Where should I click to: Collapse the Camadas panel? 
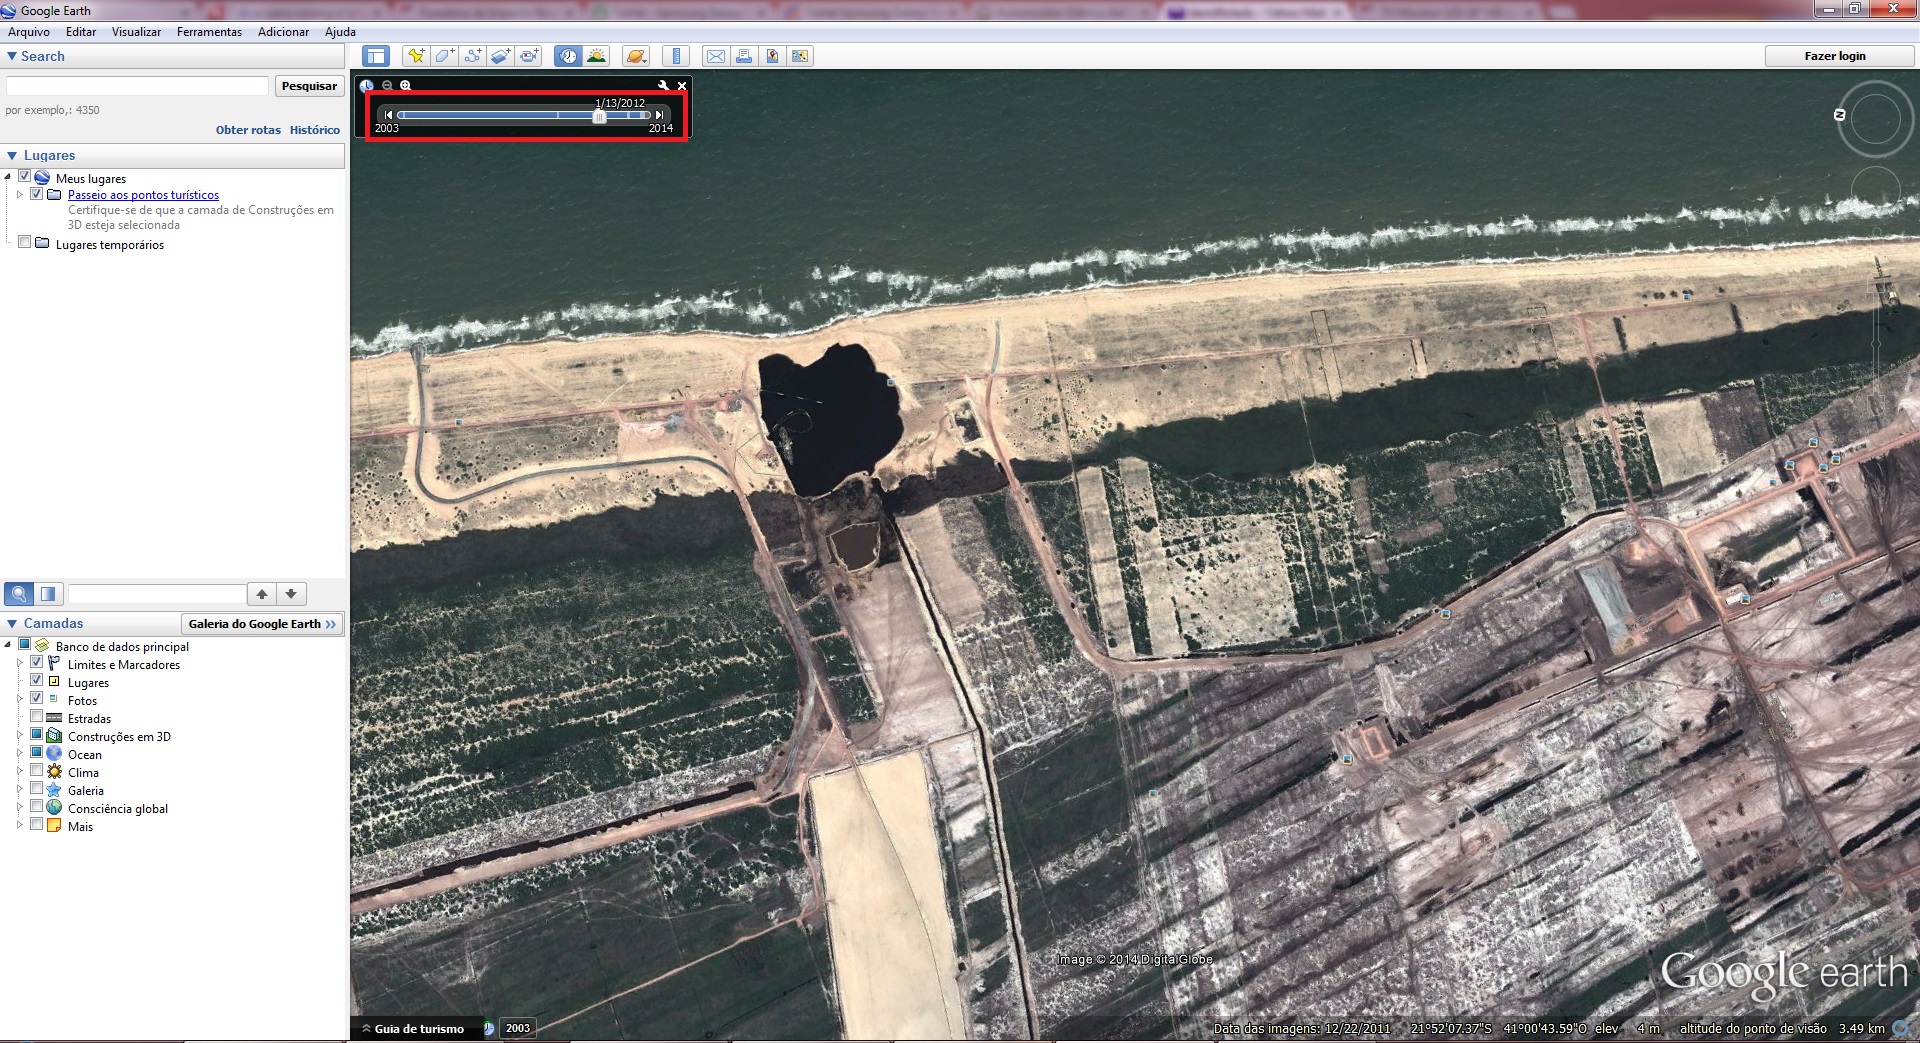coord(12,623)
